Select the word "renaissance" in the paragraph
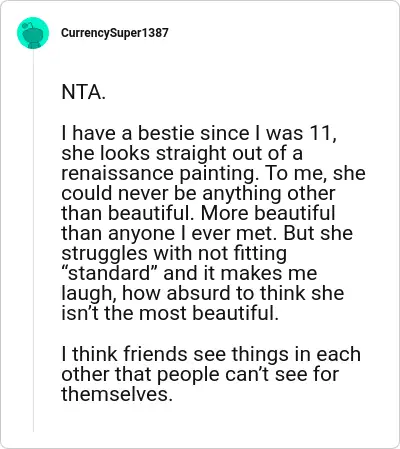400x449 pixels. coord(118,173)
